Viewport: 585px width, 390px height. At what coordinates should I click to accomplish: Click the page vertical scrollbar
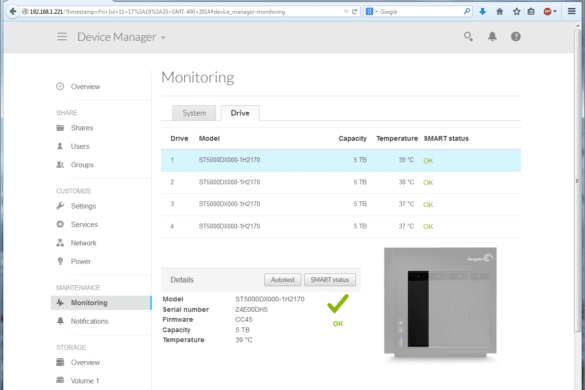[x=578, y=179]
